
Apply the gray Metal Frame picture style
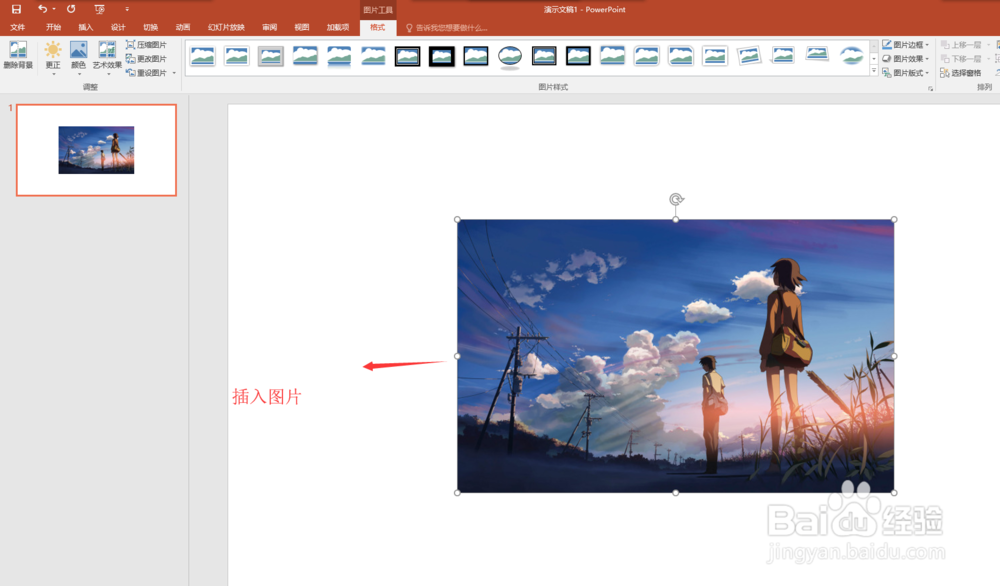[270, 56]
